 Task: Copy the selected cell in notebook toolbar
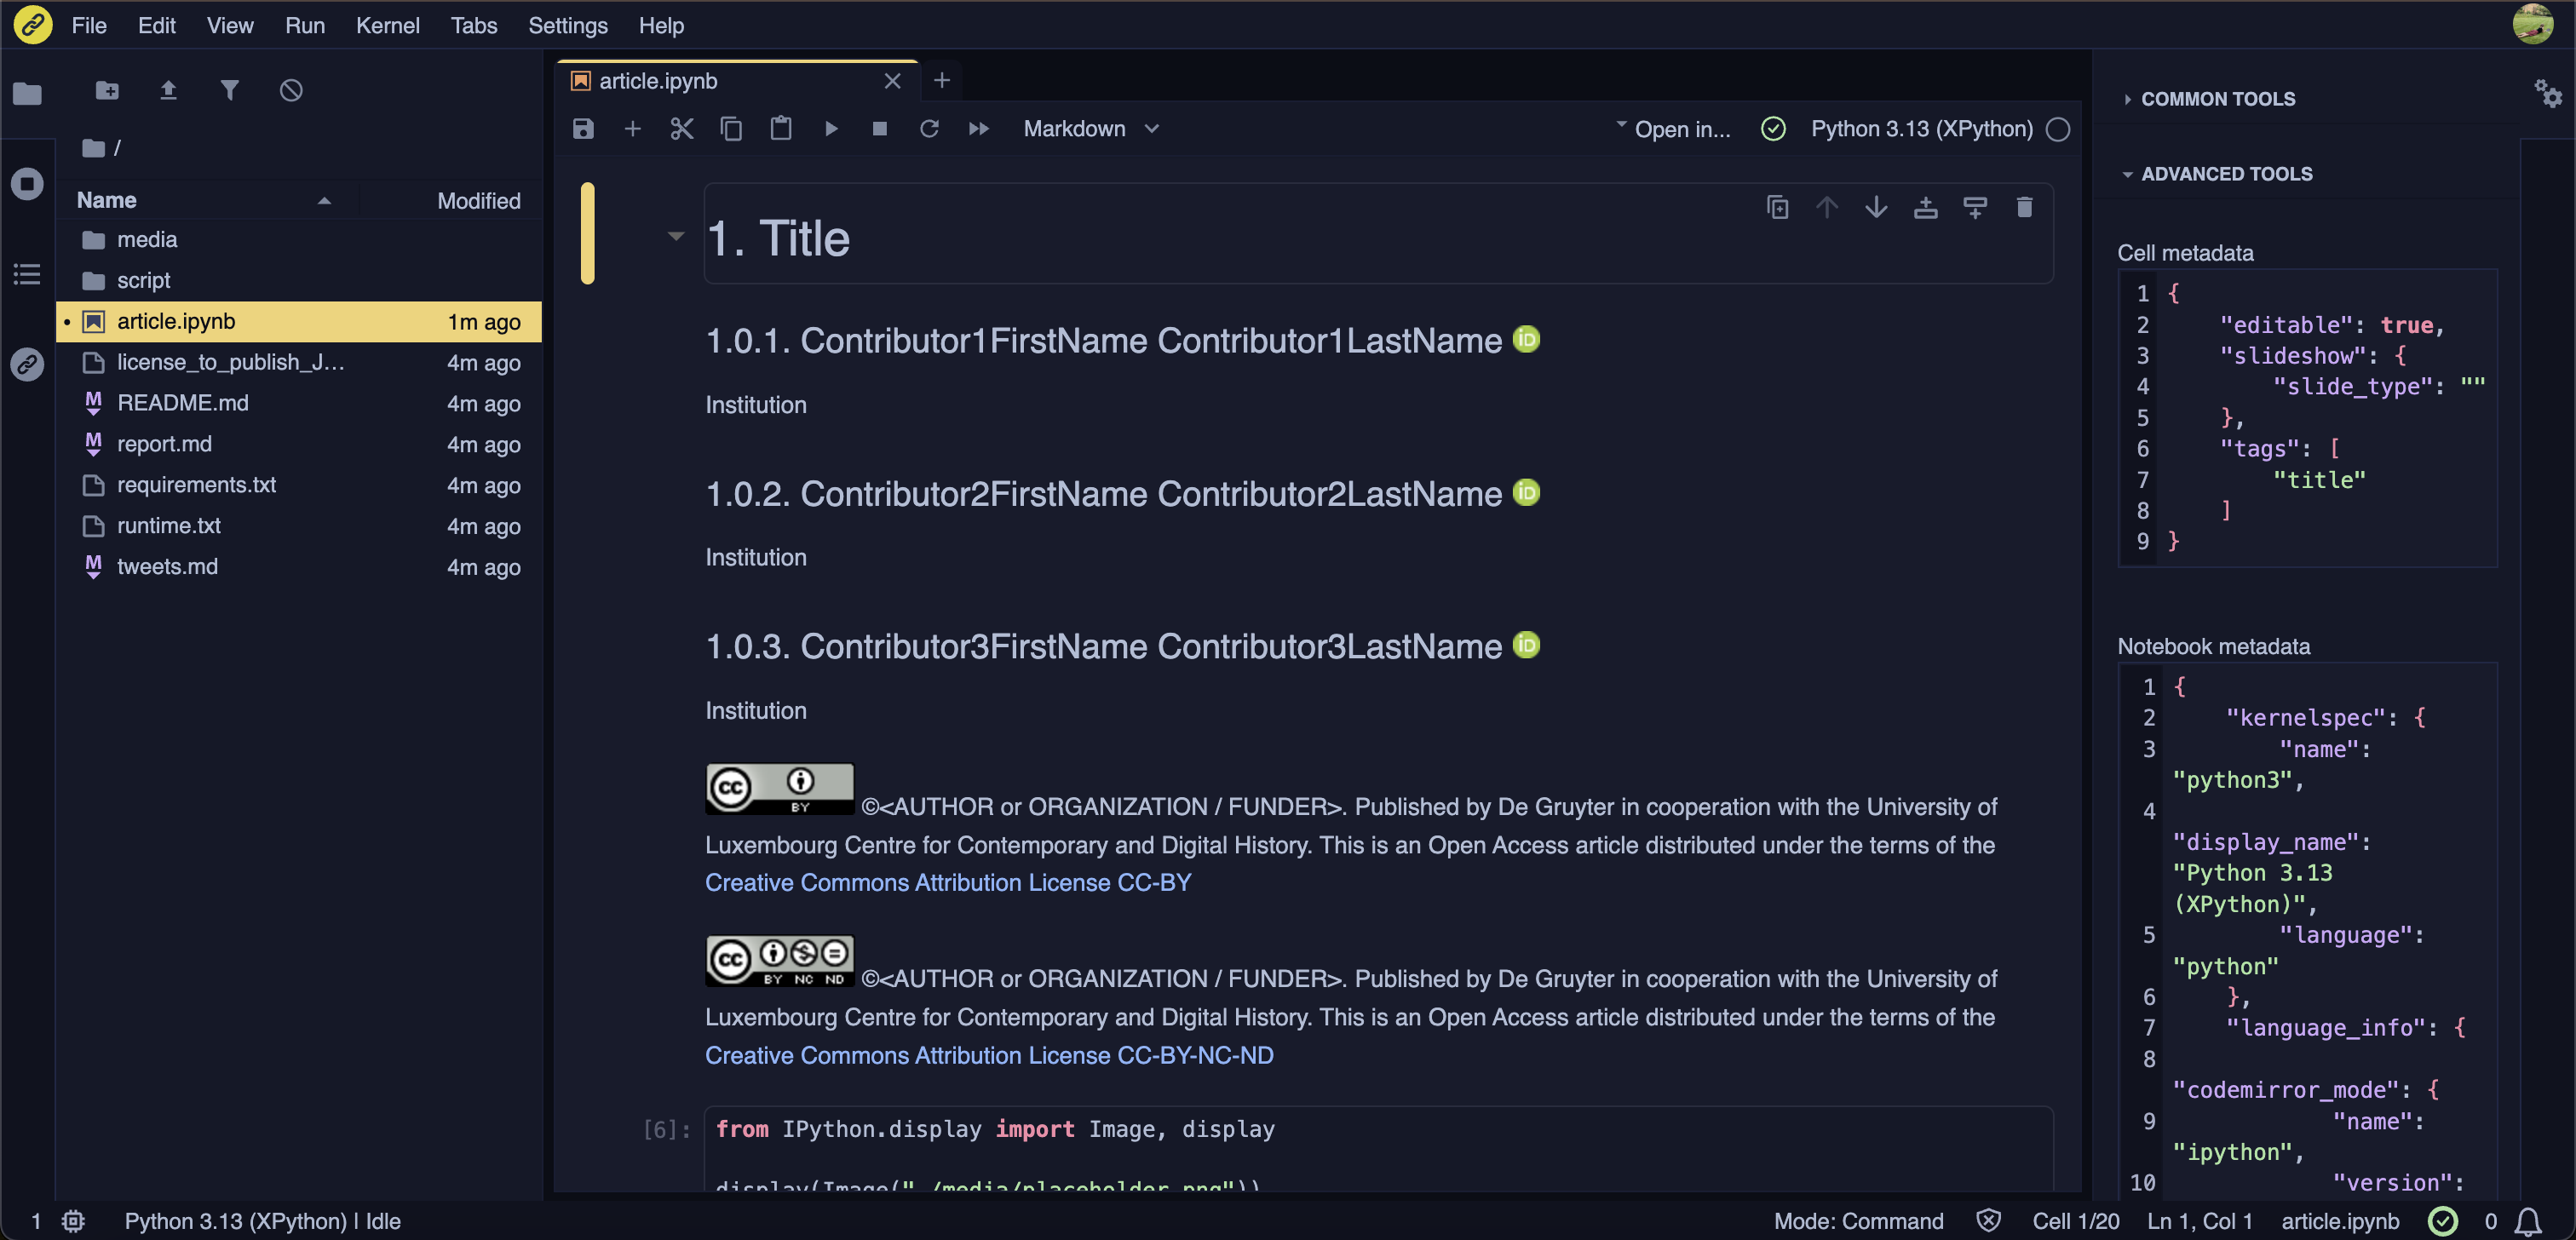(x=731, y=129)
